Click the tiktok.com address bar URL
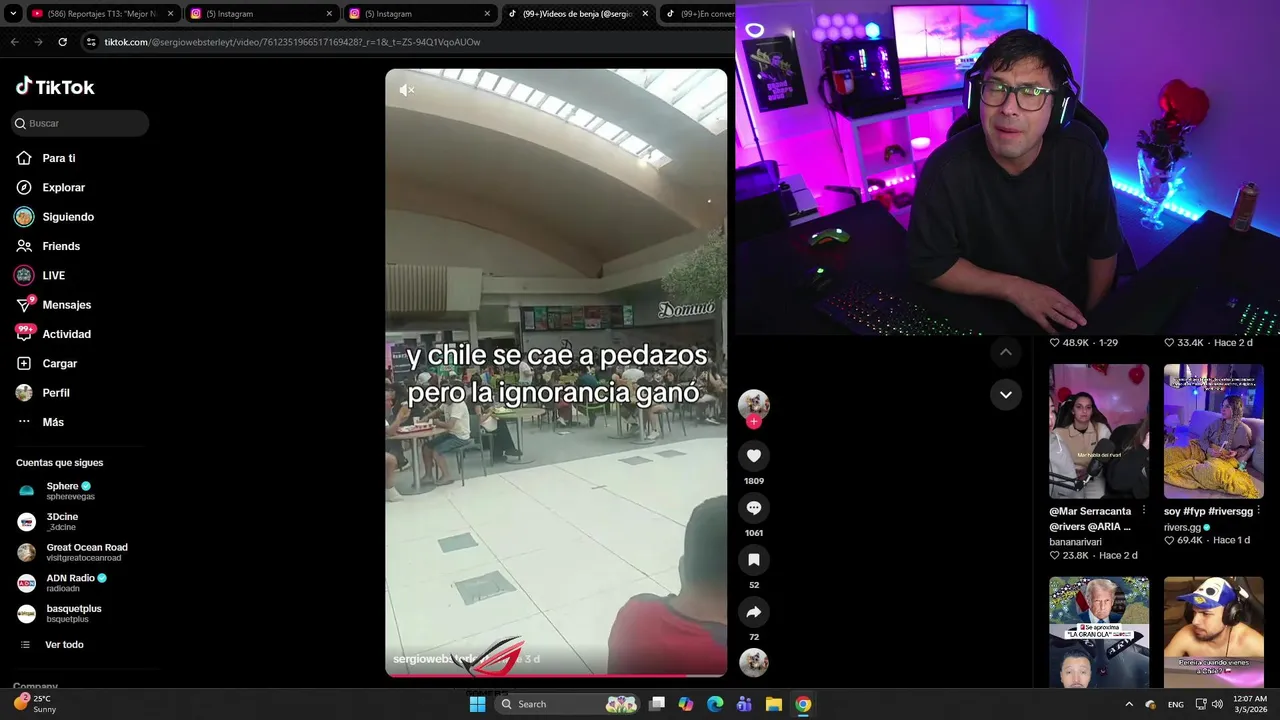 click(292, 42)
